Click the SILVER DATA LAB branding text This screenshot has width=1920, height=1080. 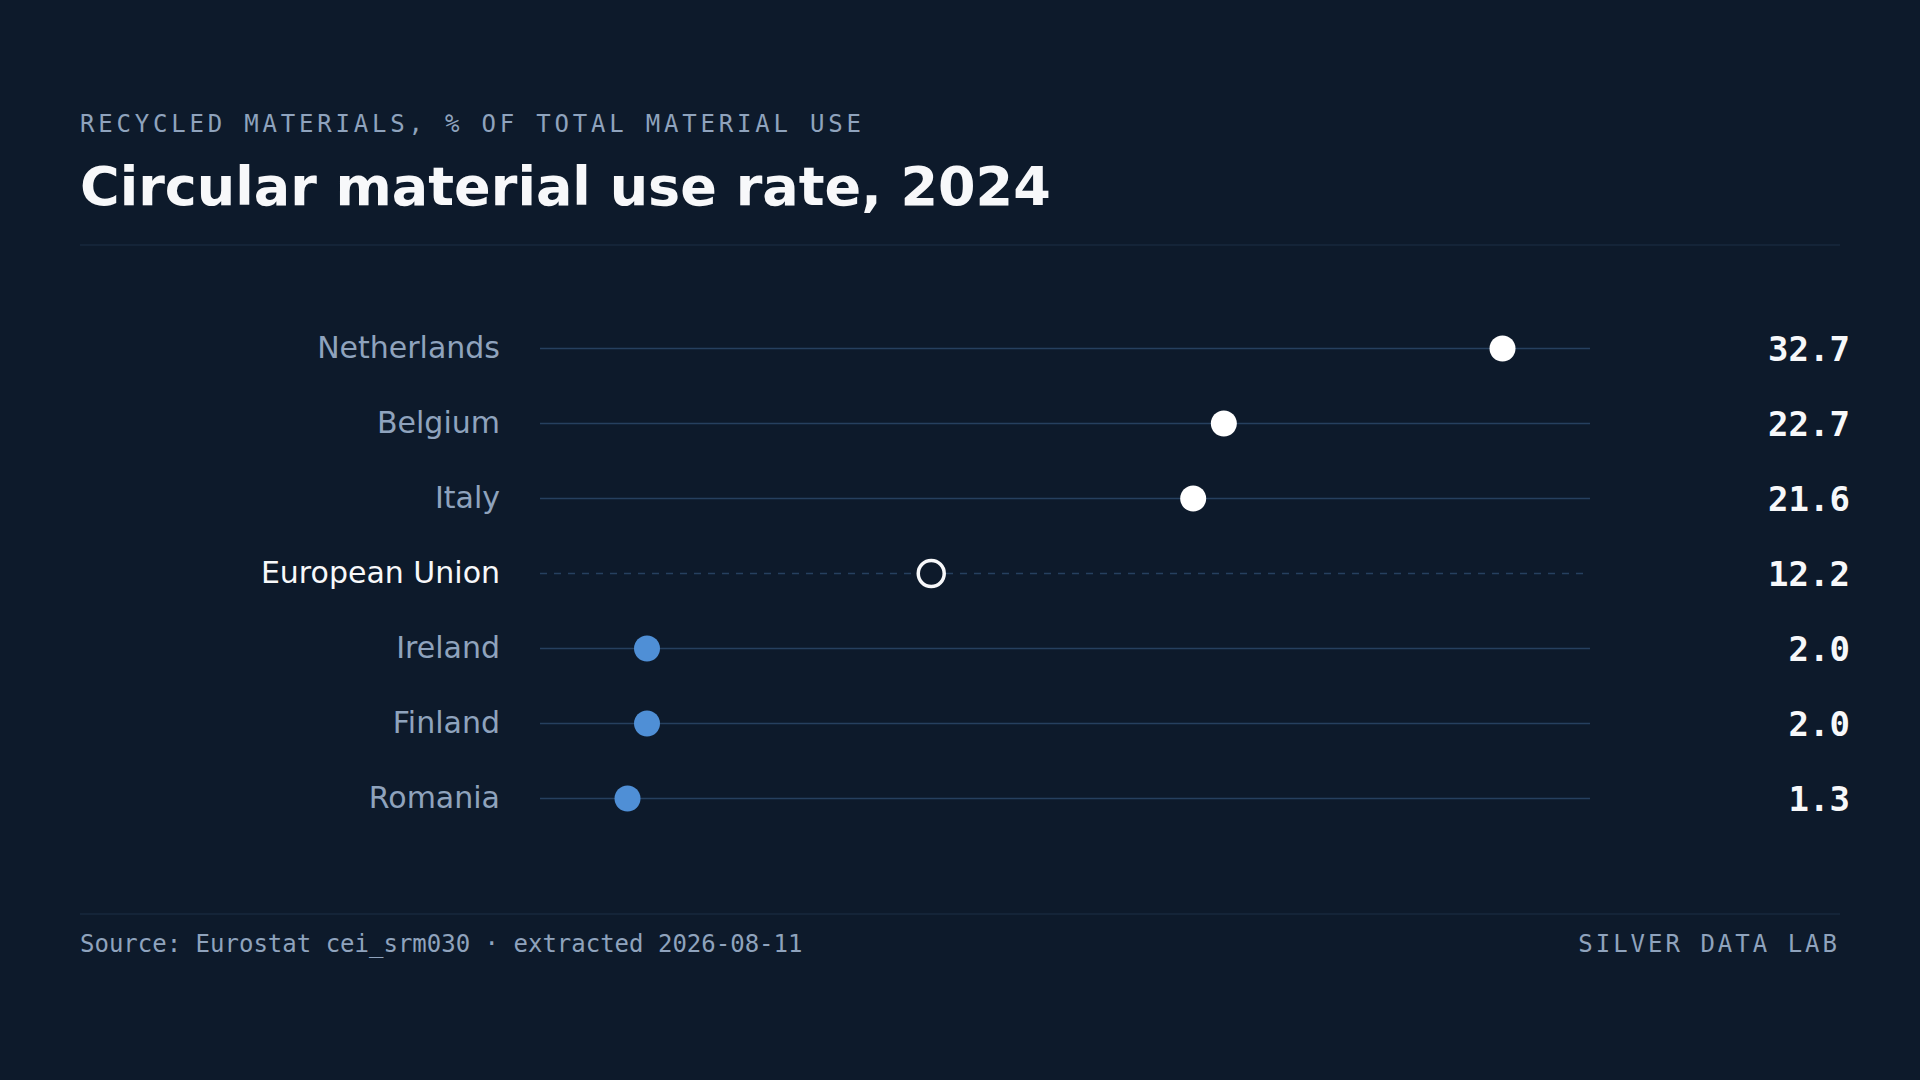tap(1708, 944)
